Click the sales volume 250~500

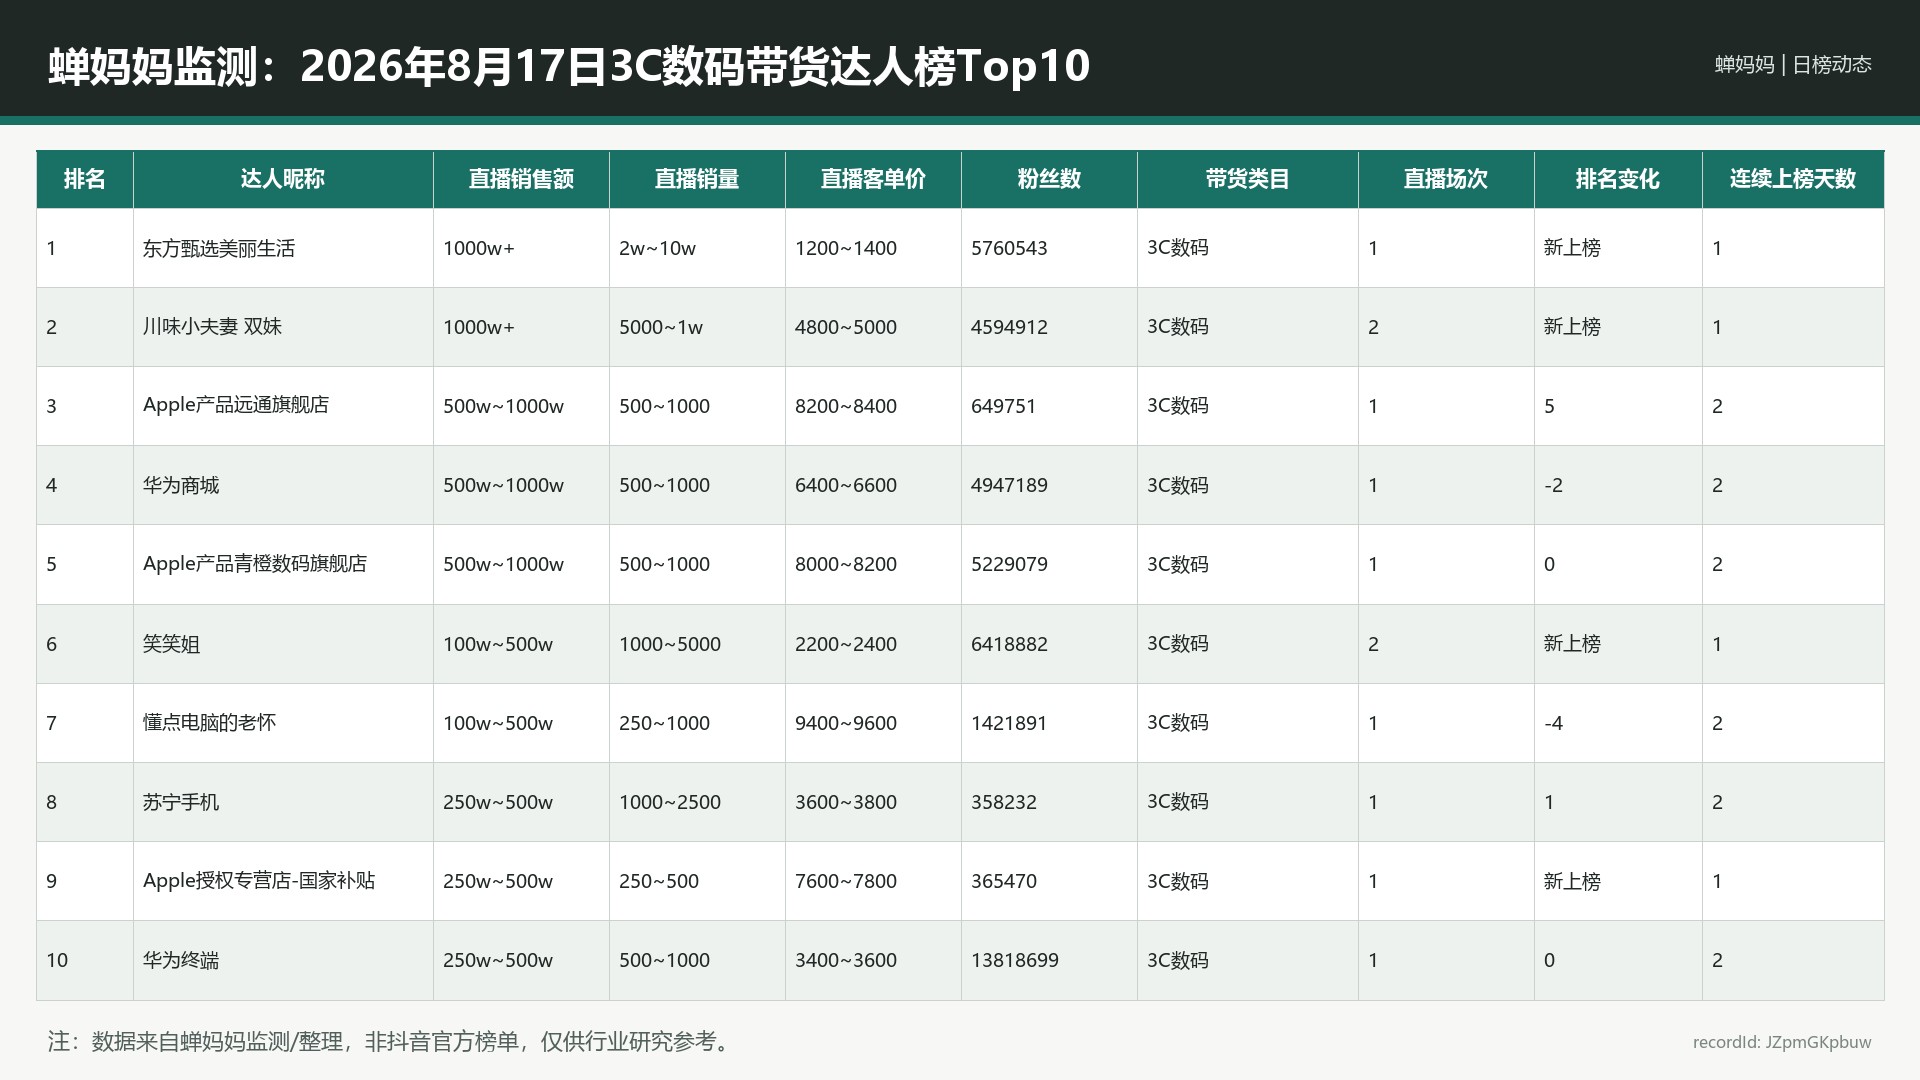[x=659, y=881]
